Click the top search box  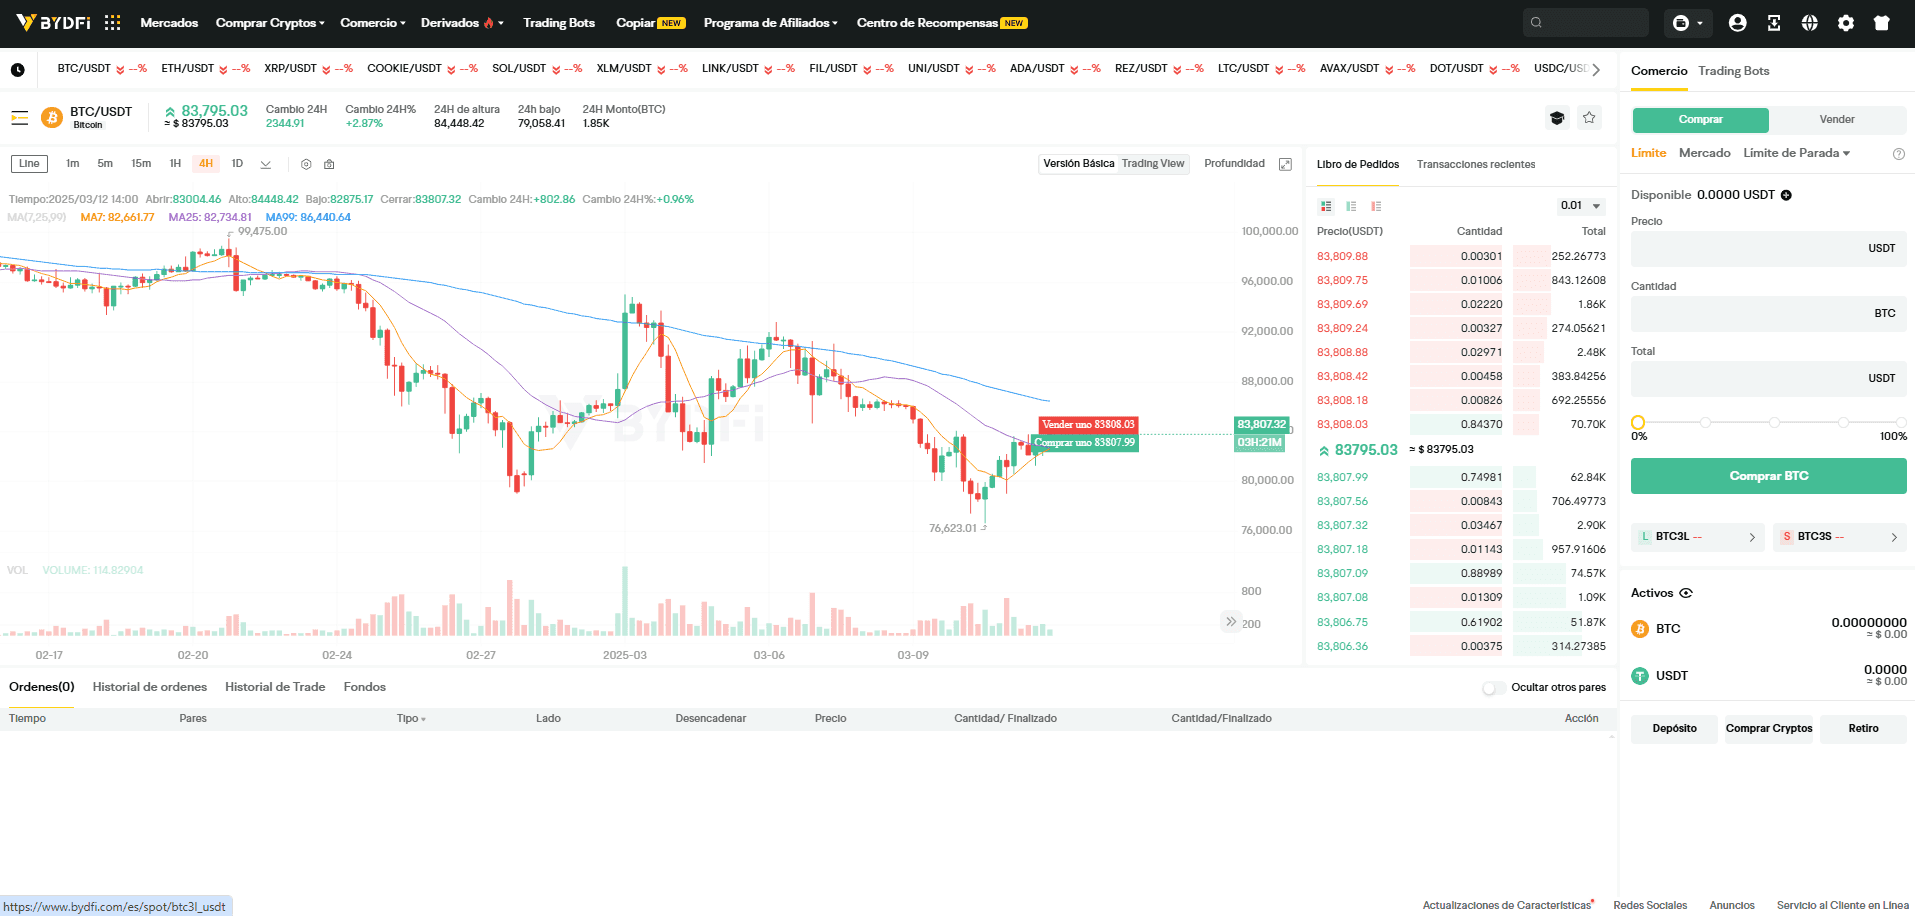(x=1586, y=22)
